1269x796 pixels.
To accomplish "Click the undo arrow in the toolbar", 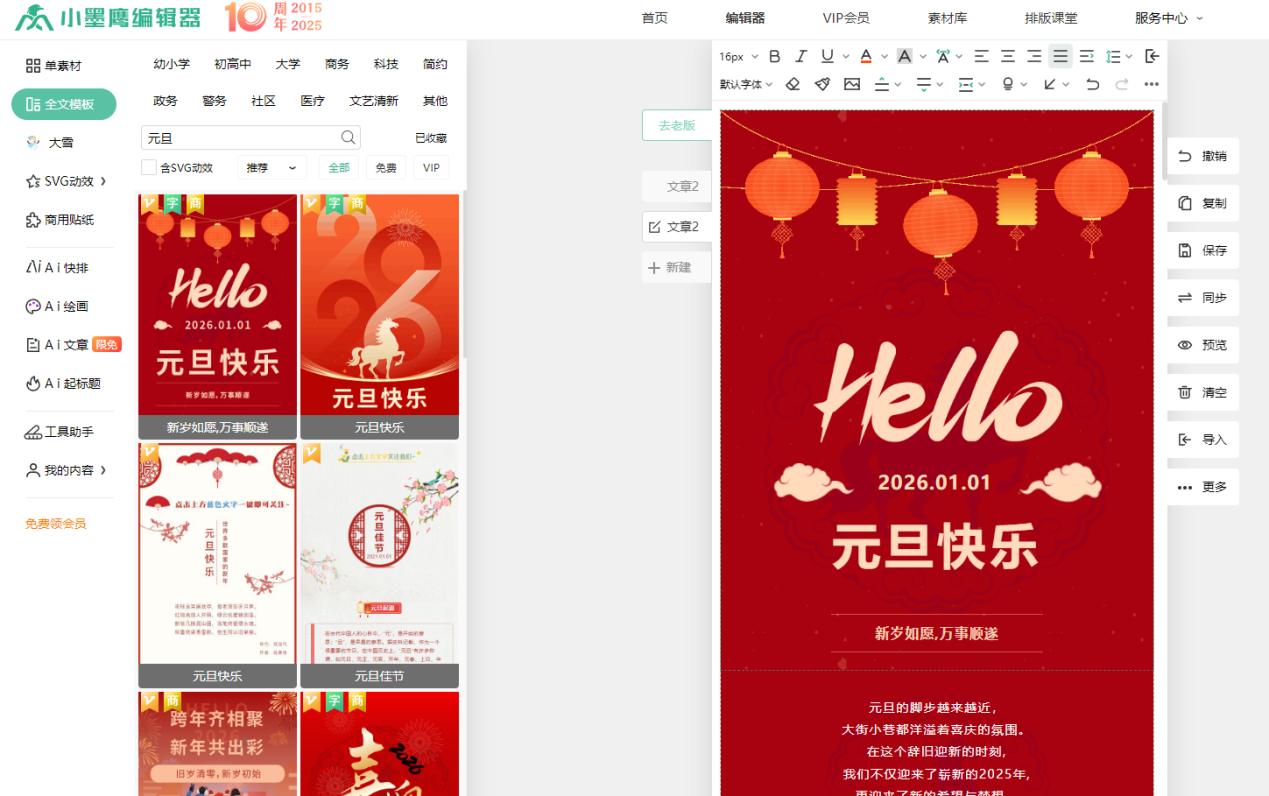I will [1092, 84].
